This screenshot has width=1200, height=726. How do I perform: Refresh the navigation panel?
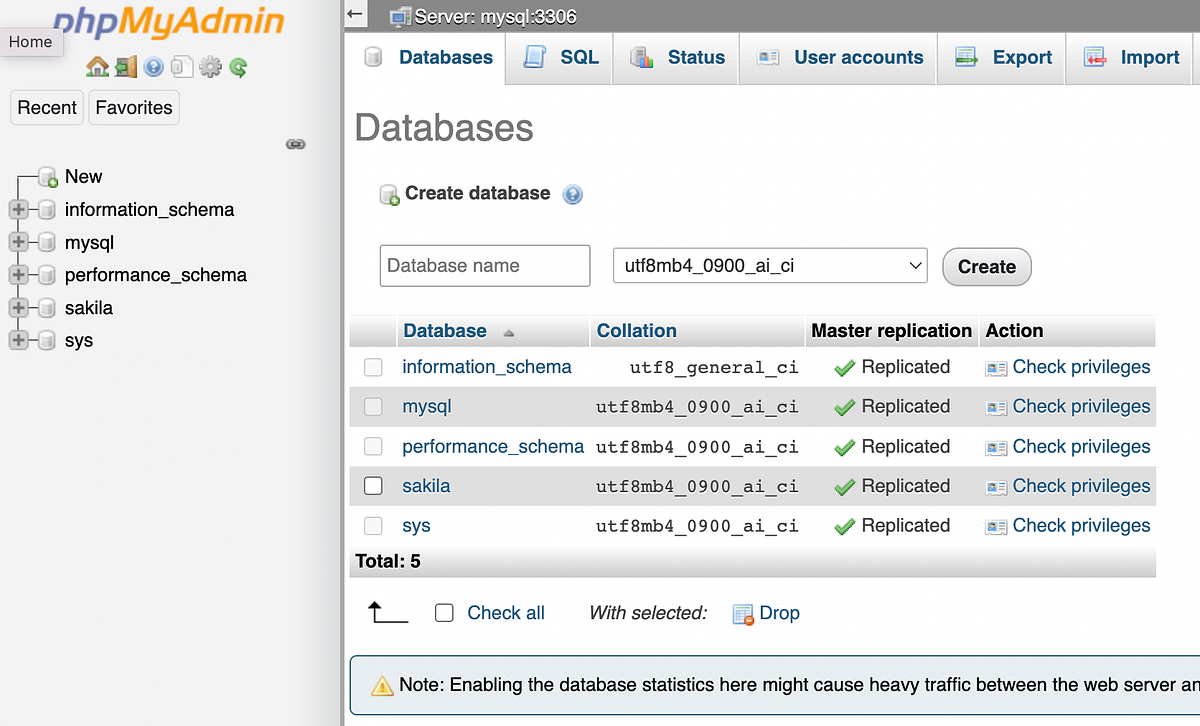(238, 66)
